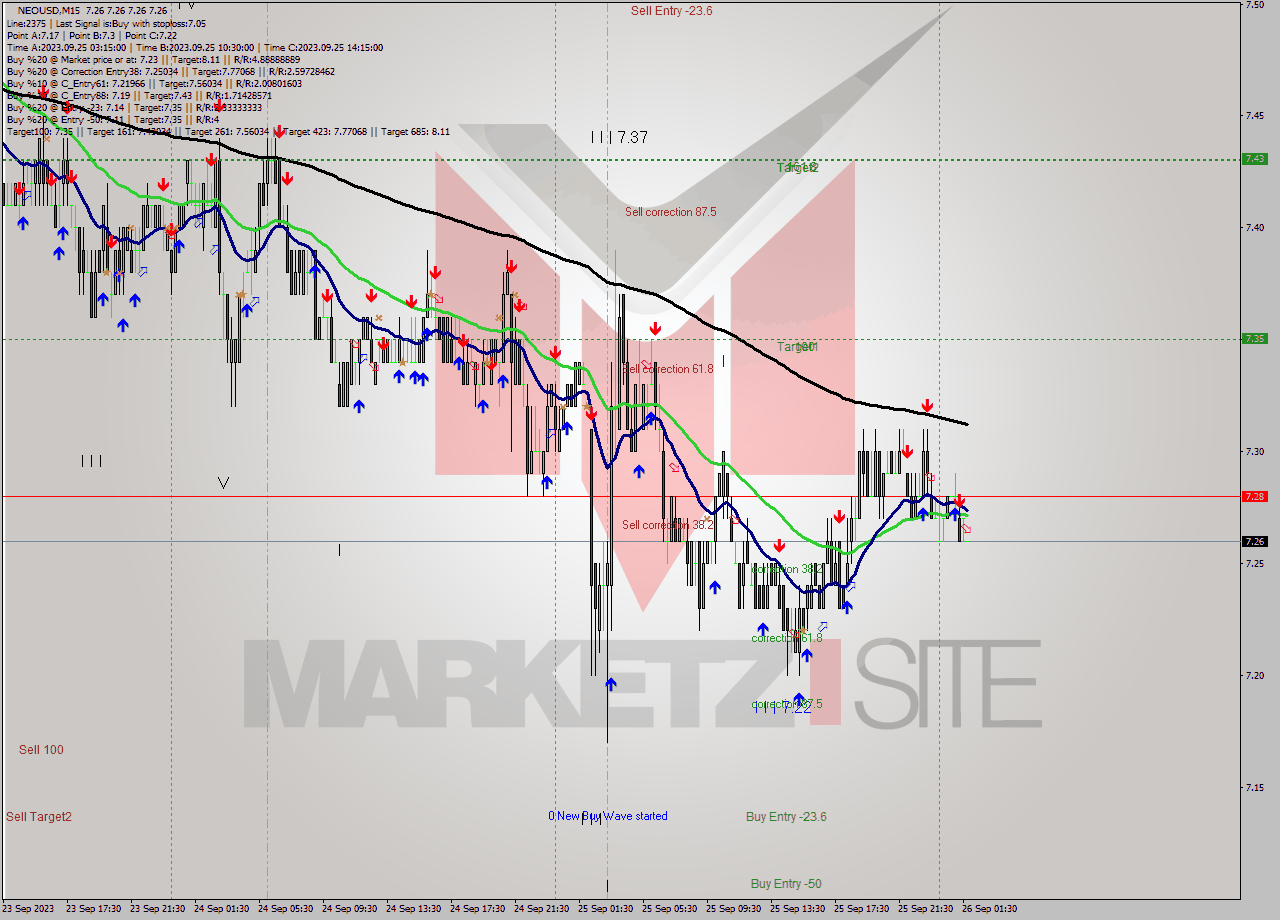Screen dimensions: 1280x920
Task: Click the 'Buy Entry -50' label
Action: 786,884
